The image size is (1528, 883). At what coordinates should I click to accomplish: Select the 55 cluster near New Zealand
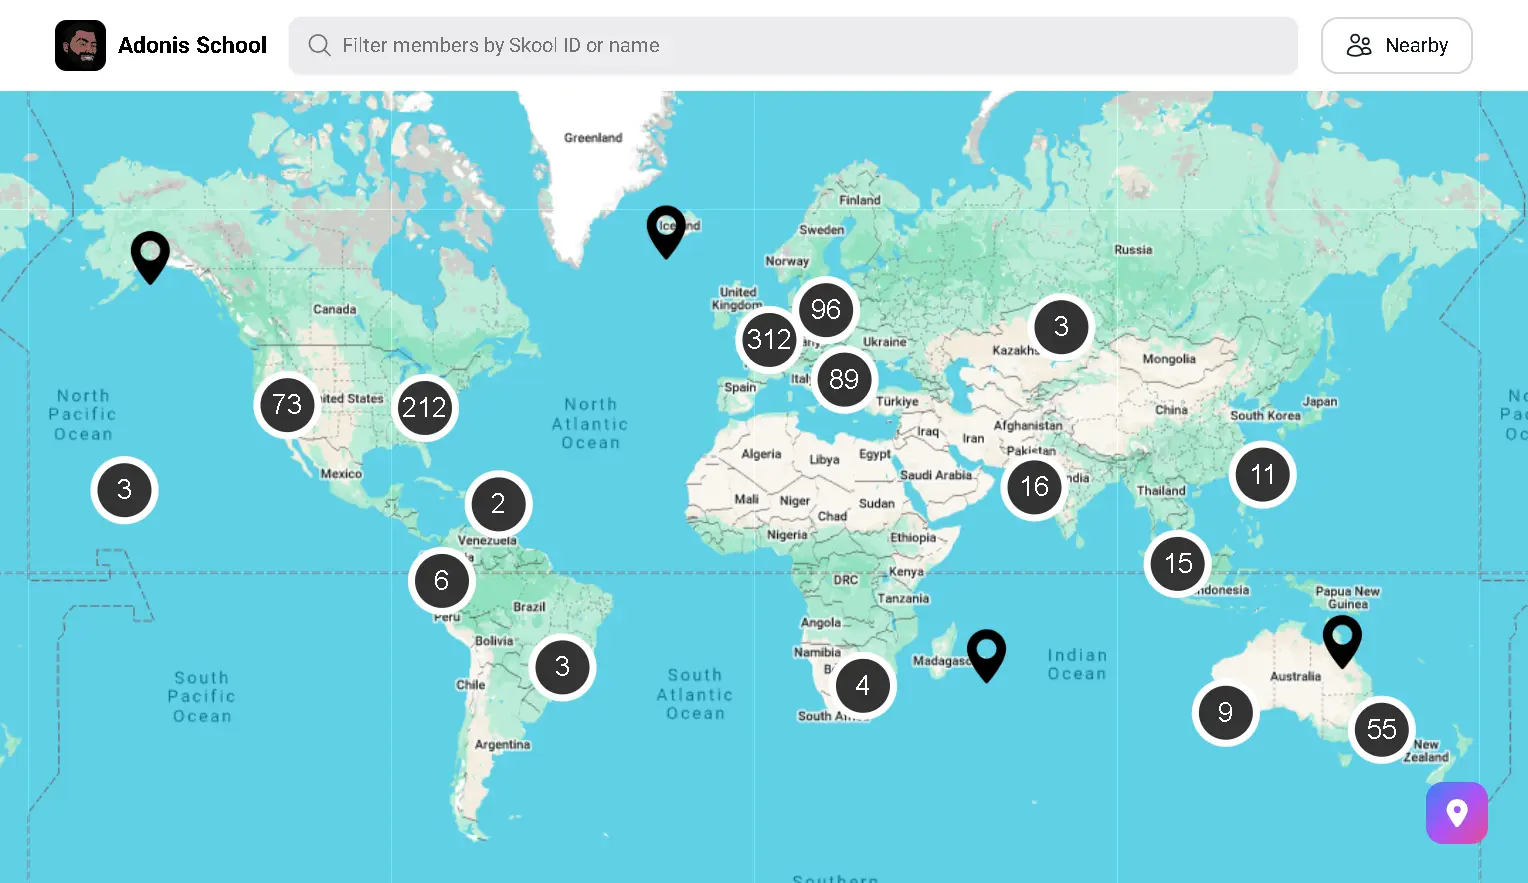[x=1382, y=730]
